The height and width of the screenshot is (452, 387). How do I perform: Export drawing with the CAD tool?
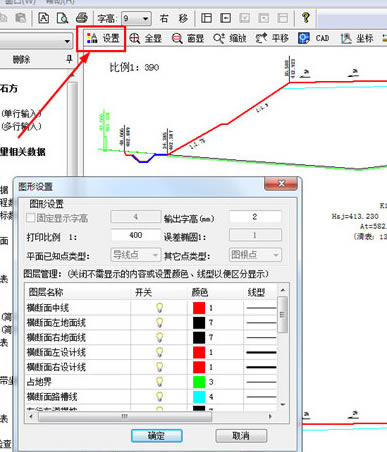(x=314, y=38)
